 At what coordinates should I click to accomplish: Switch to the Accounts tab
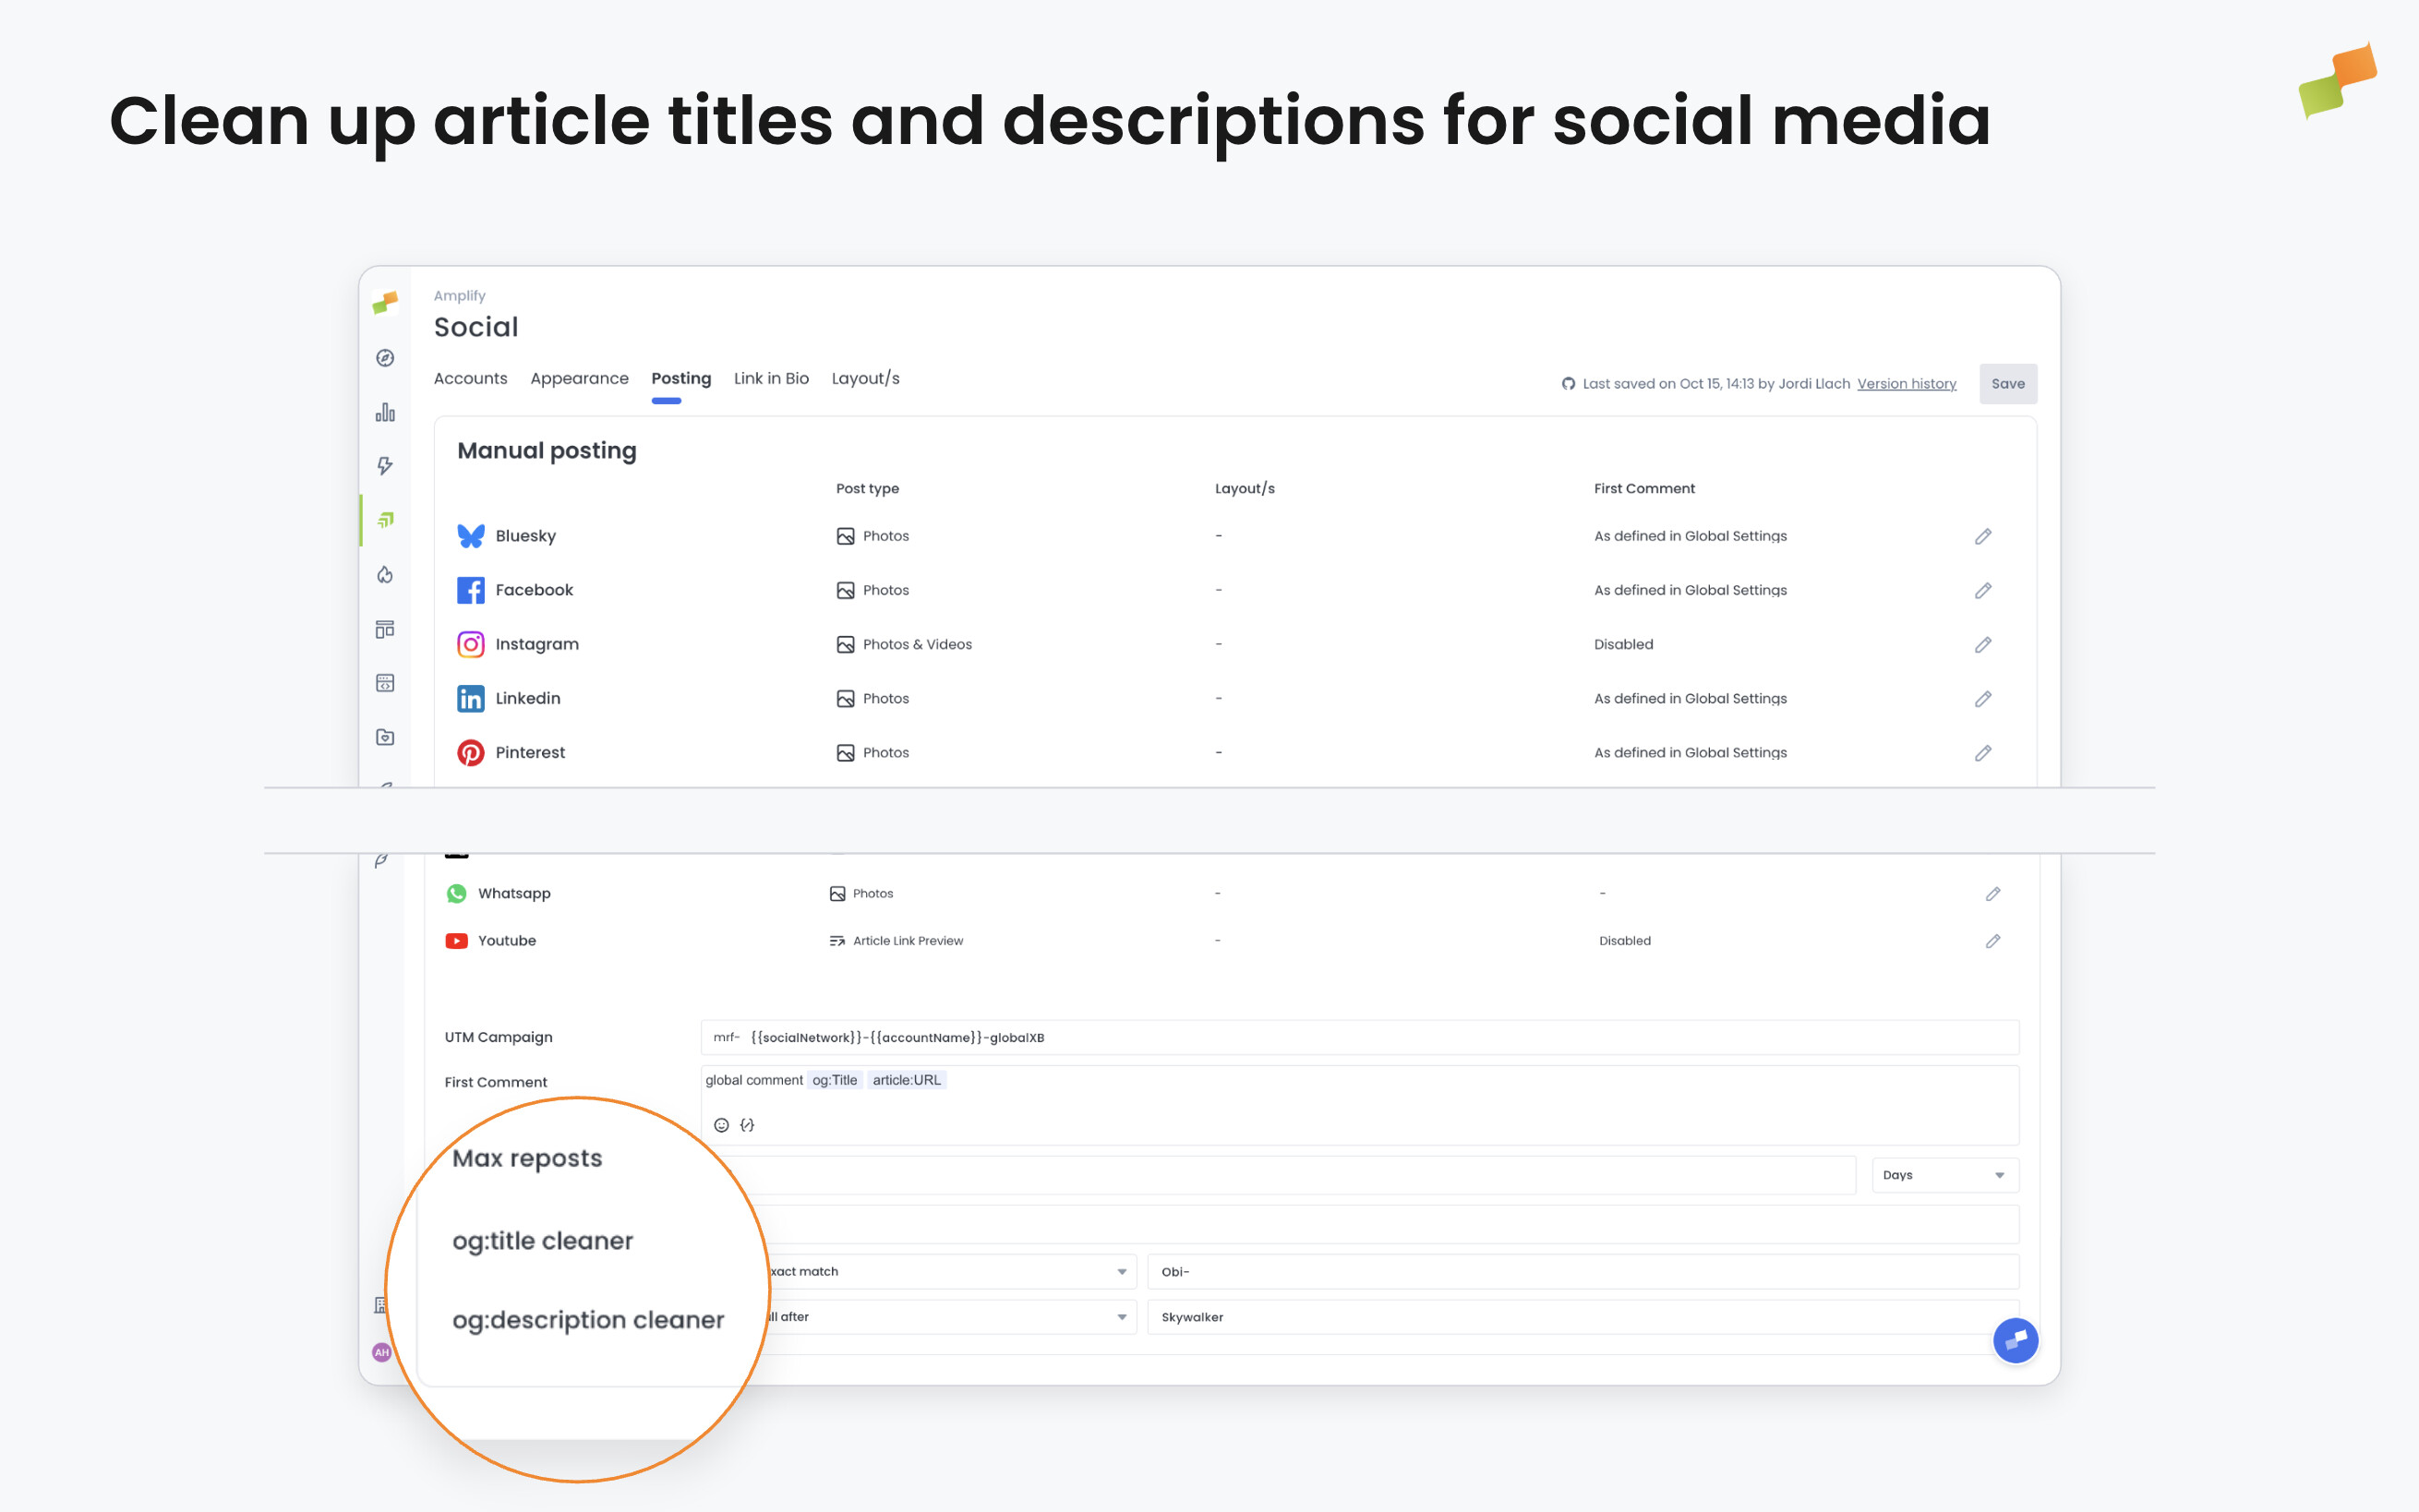(470, 378)
